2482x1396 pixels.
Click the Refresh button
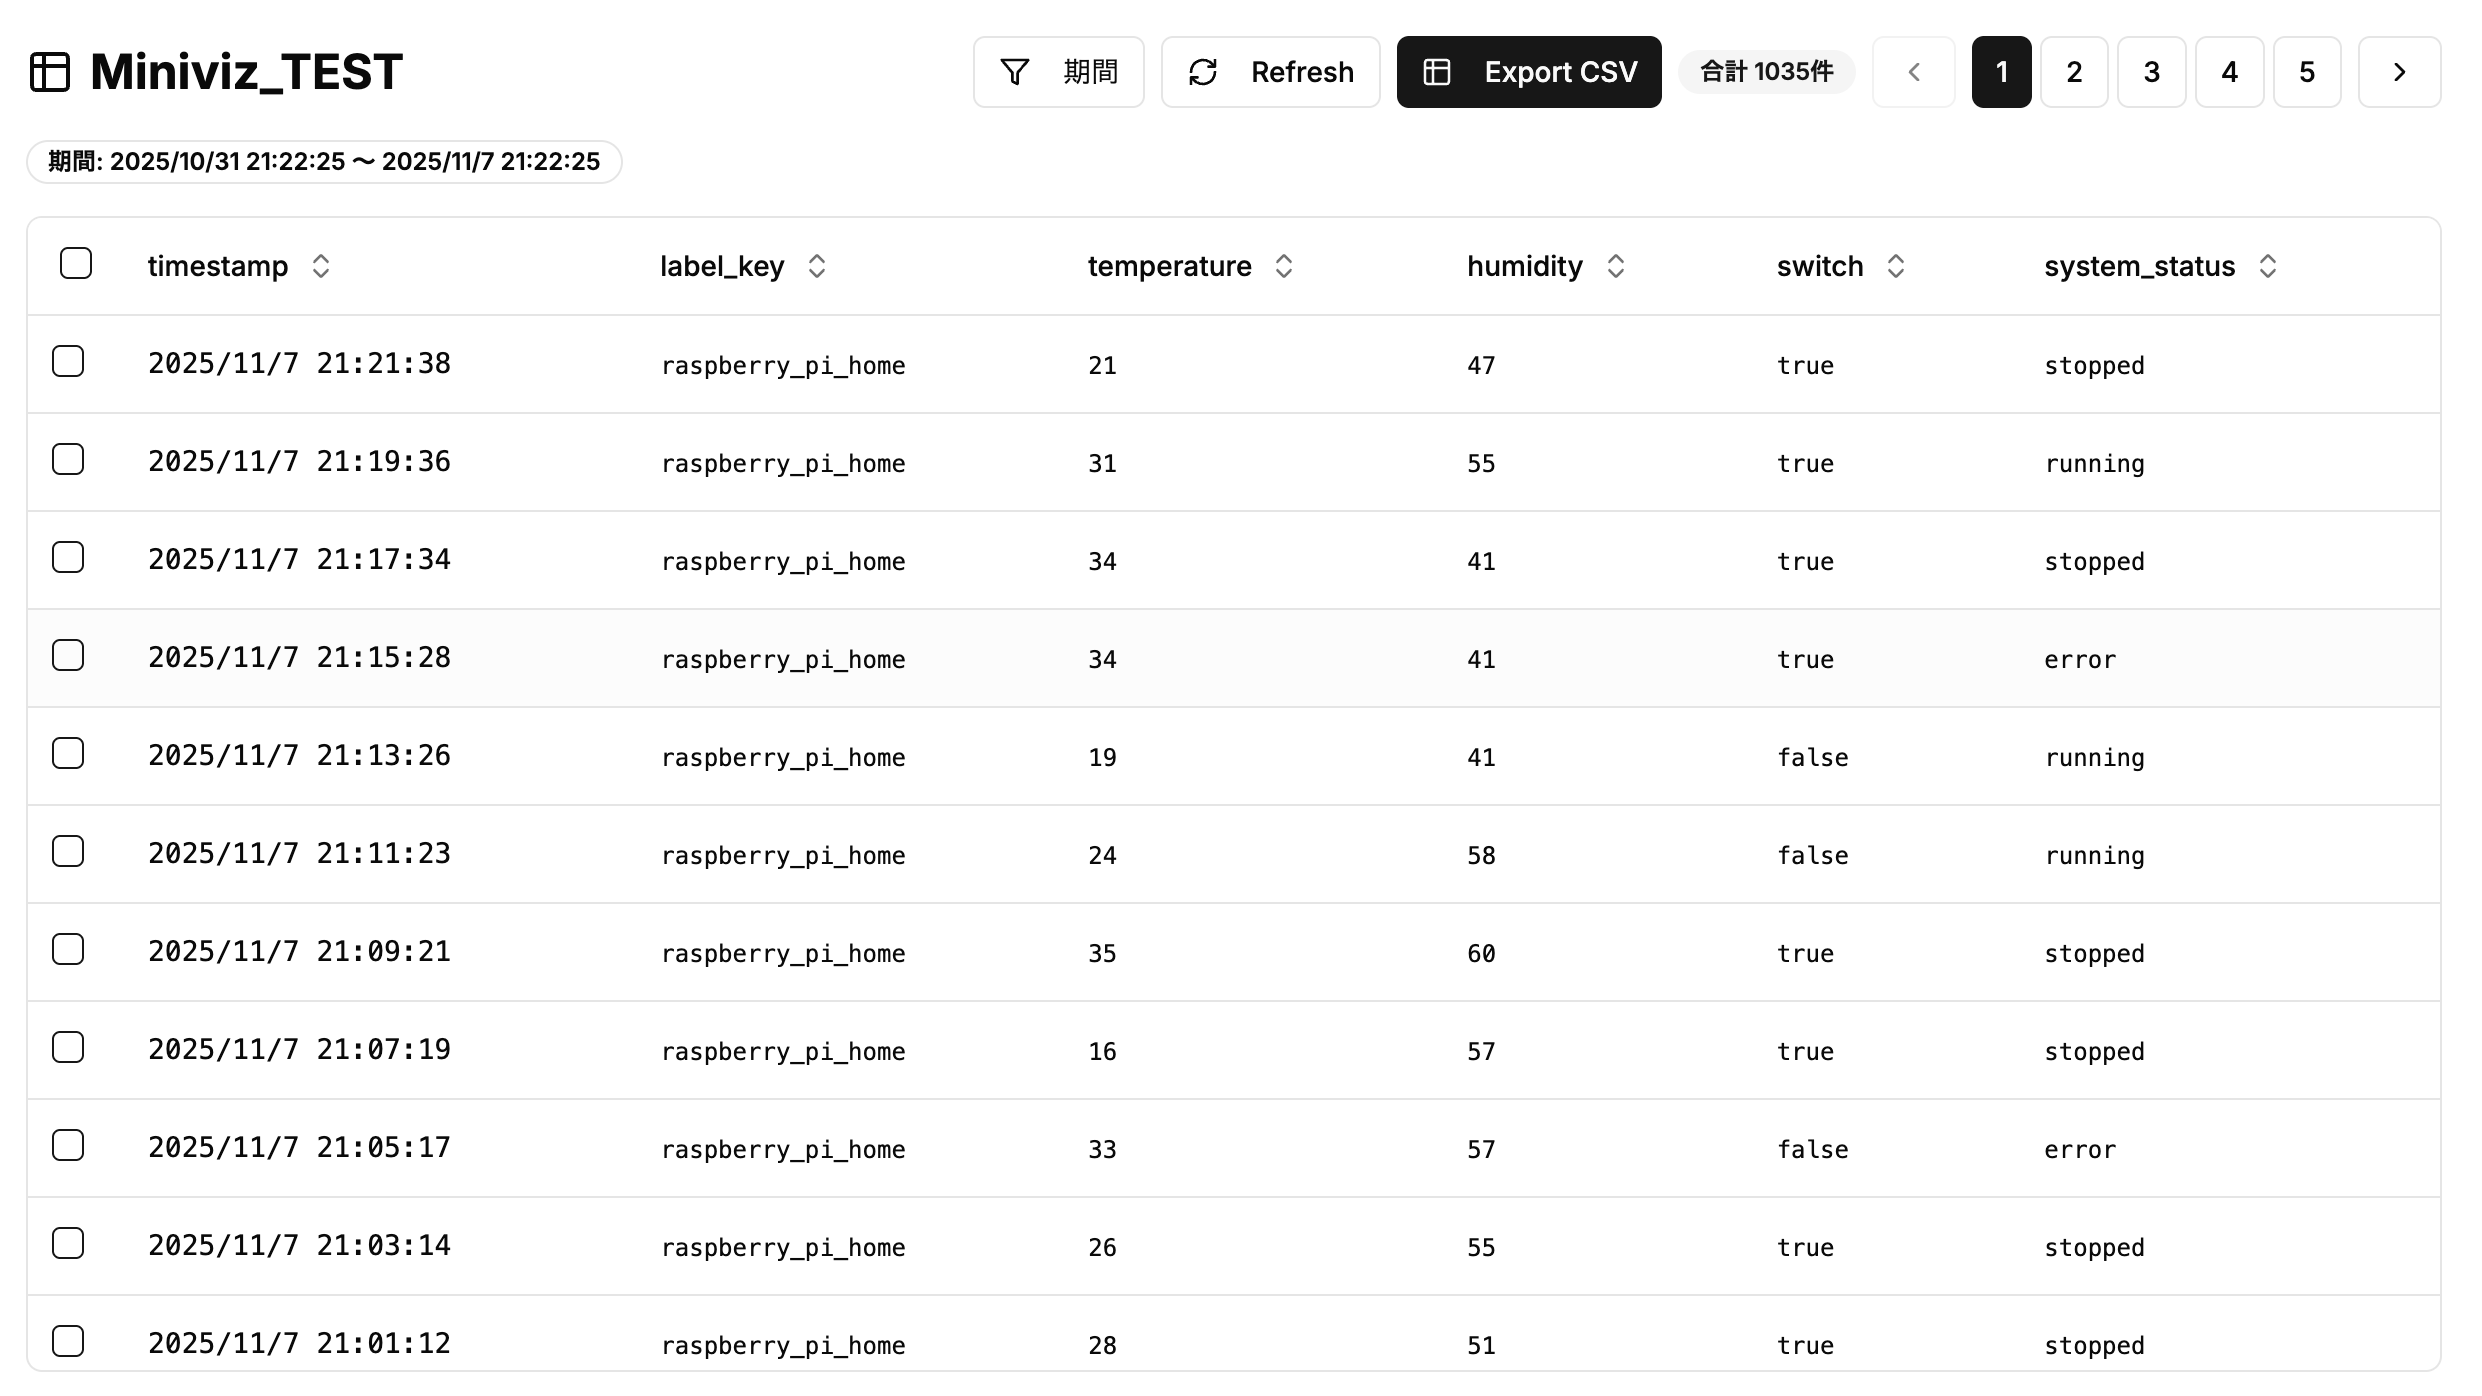coord(1270,71)
